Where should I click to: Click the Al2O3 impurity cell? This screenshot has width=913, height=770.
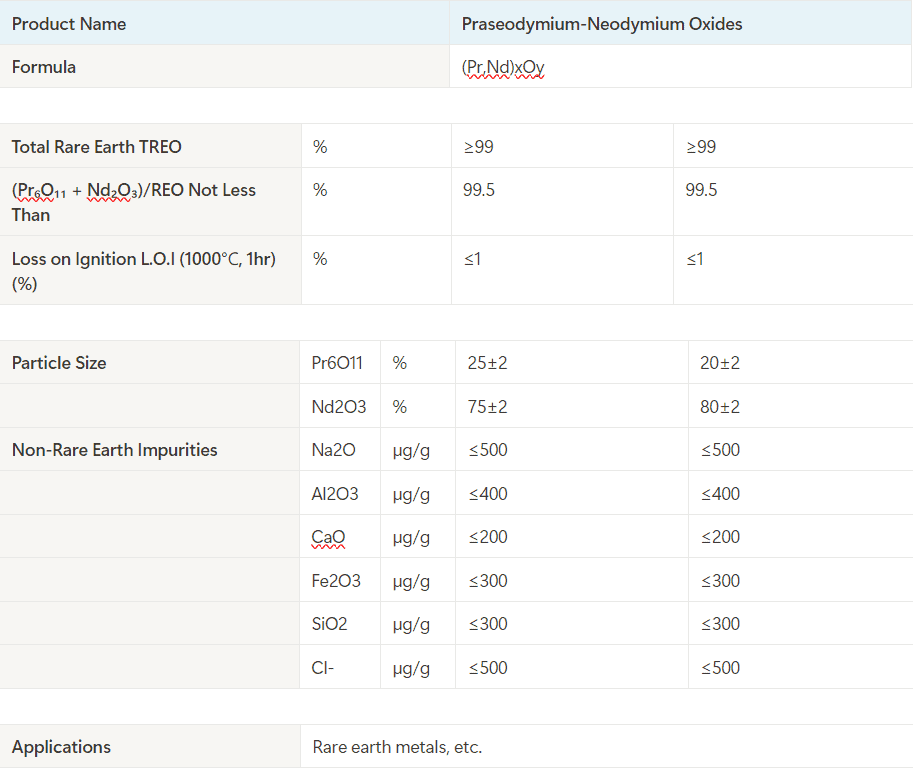point(335,494)
